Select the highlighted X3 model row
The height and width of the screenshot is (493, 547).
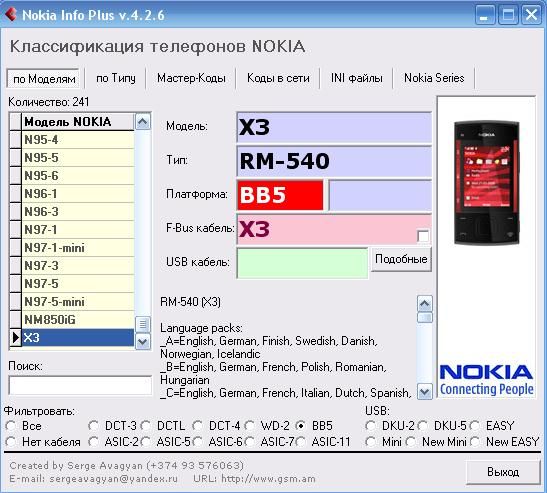78,338
